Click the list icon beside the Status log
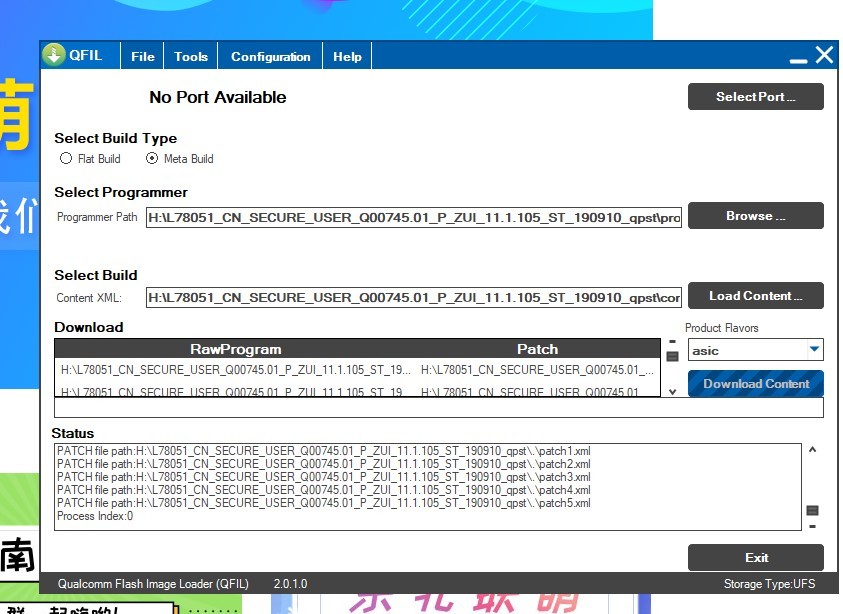The height and width of the screenshot is (614, 843). pyautogui.click(x=812, y=510)
